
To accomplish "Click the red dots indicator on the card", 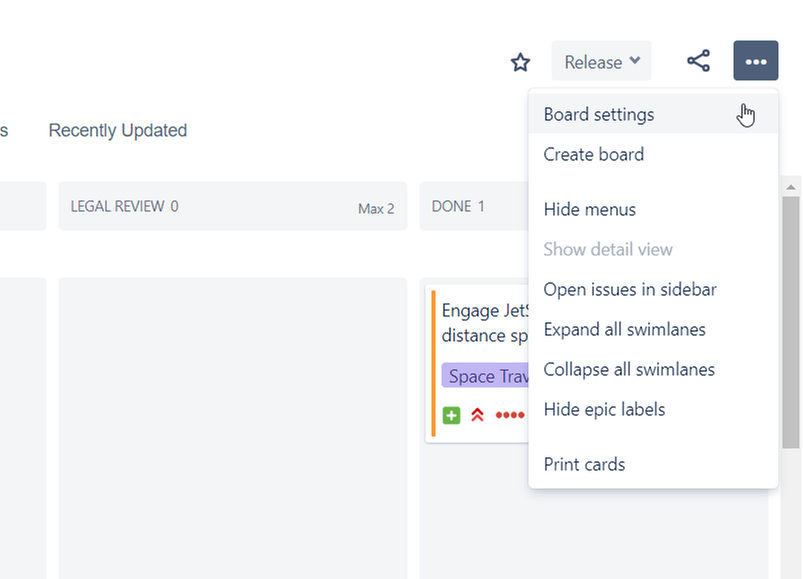I will pyautogui.click(x=509, y=413).
